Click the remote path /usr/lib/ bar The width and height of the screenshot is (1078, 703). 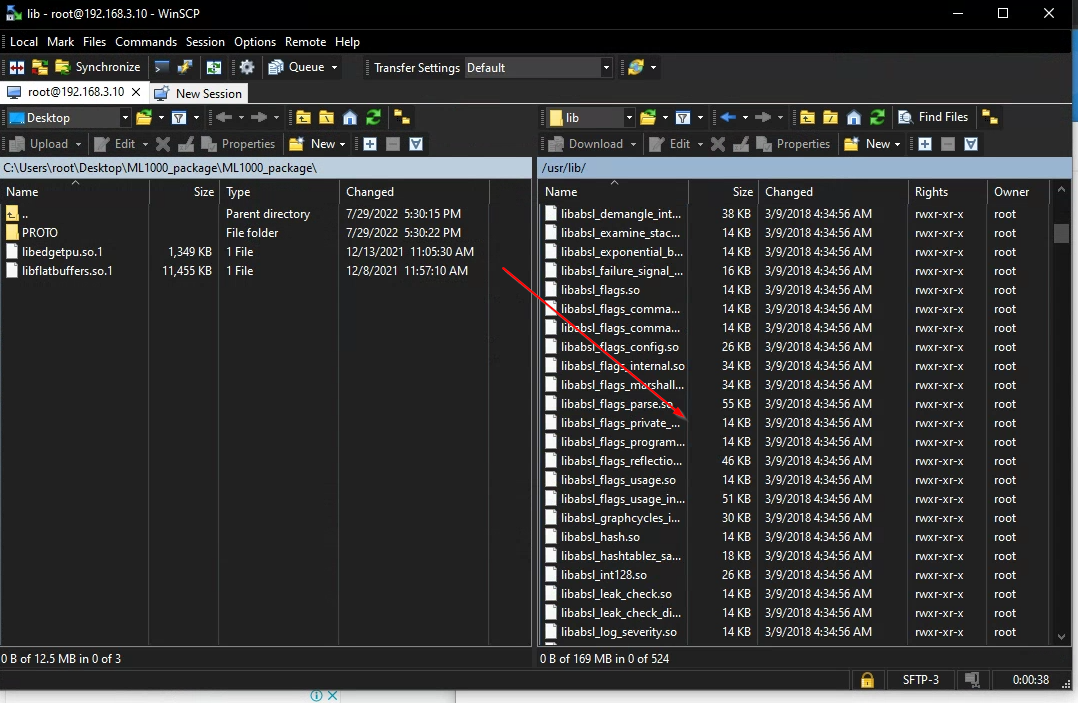(804, 168)
